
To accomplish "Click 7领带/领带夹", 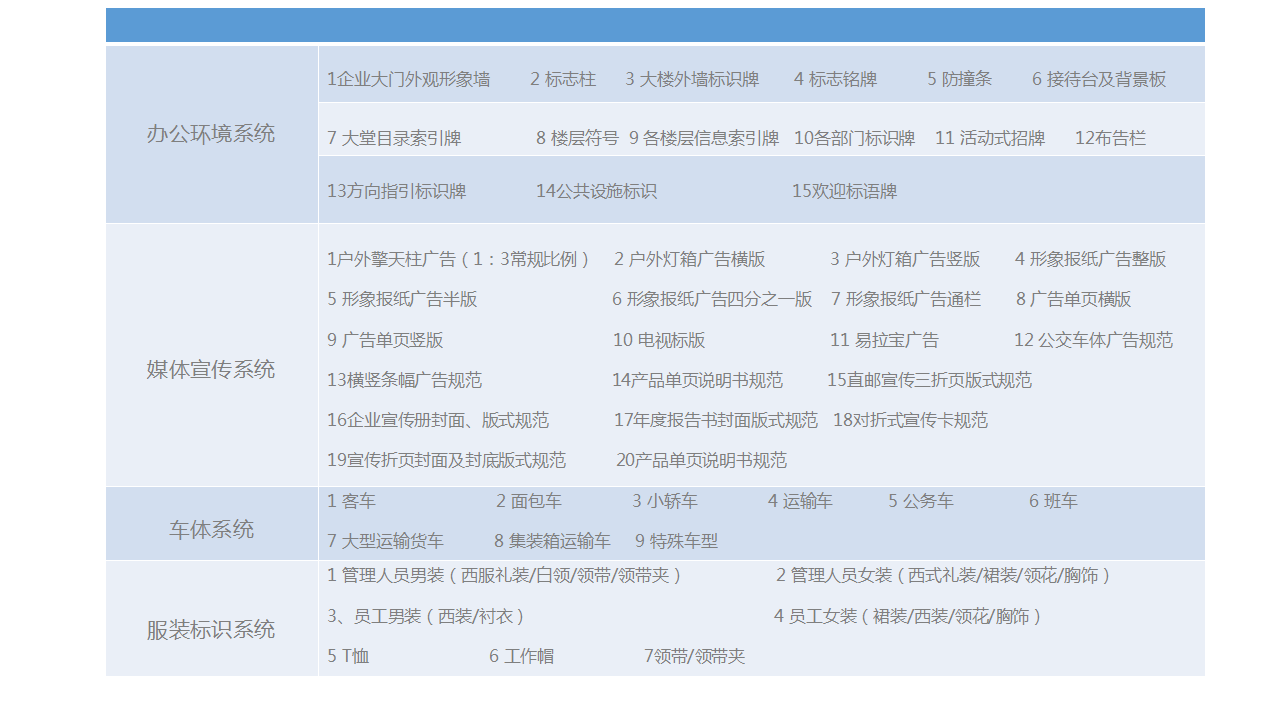I will click(695, 657).
